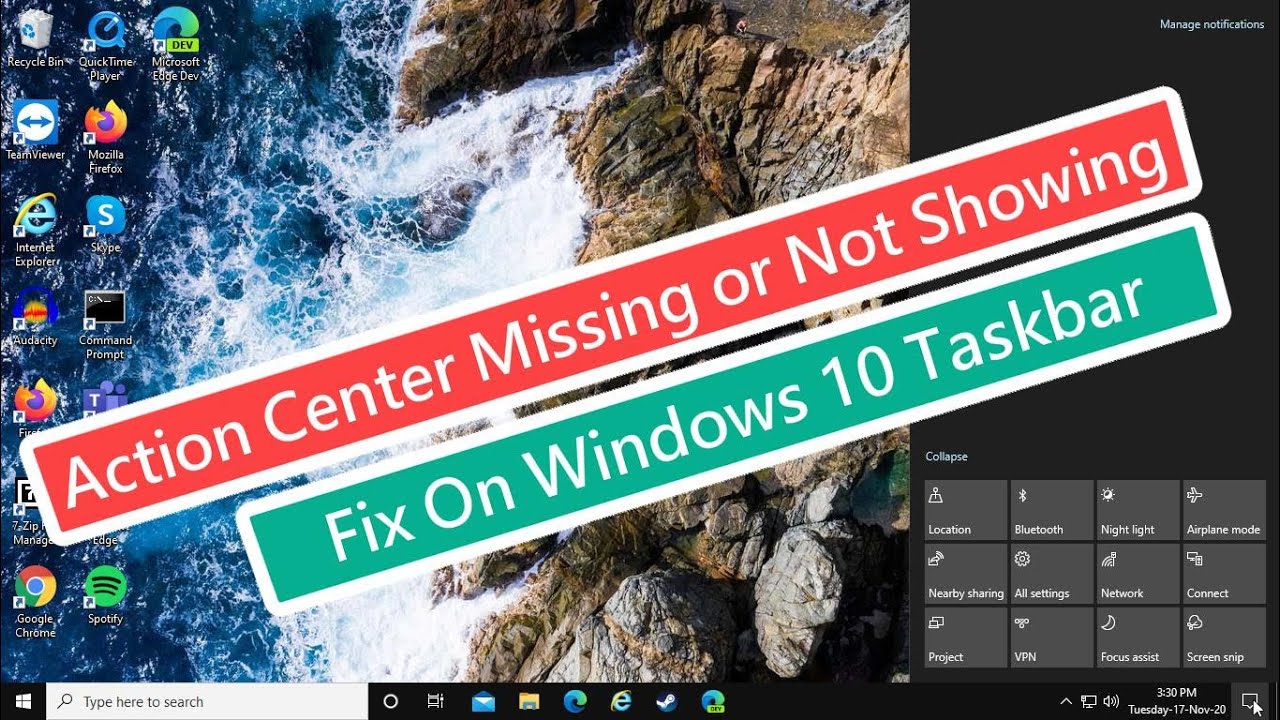The image size is (1280, 720).
Task: Click the Microsoft Teams desktop icon
Action: (x=105, y=400)
